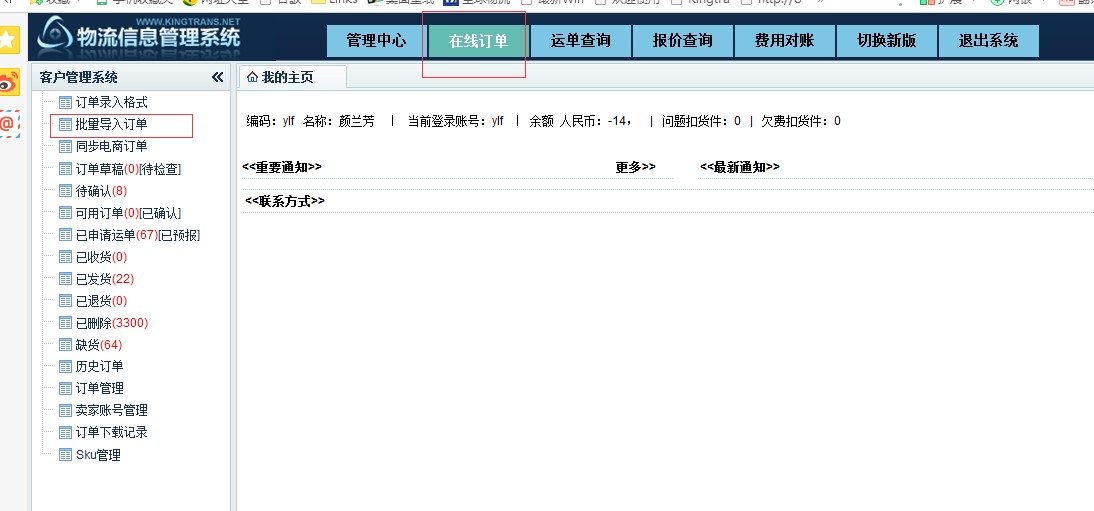Open the 运单查询 page
The height and width of the screenshot is (511, 1094).
coord(580,41)
